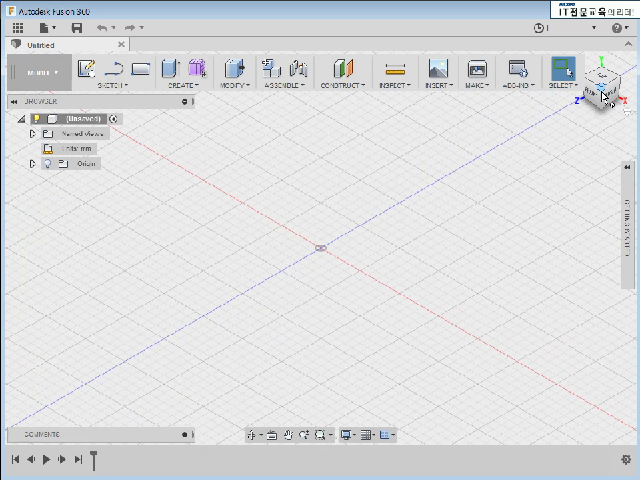Select the Scripts and Add-Ins tool
Screen dimensions: 640x480
click(x=518, y=69)
